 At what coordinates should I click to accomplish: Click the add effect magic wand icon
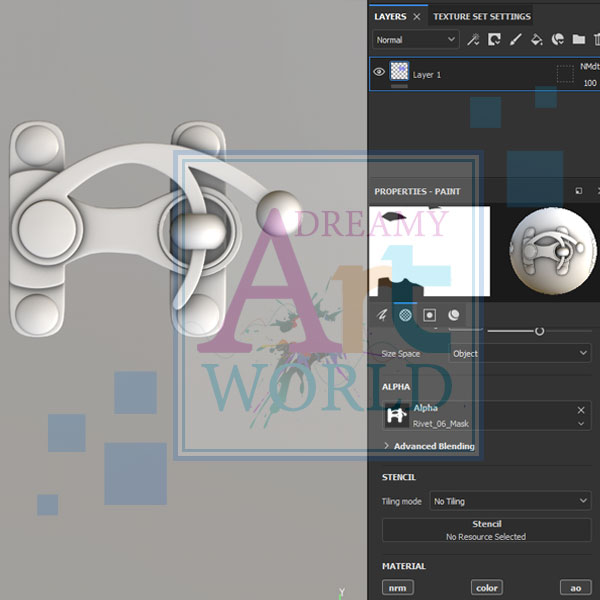[474, 40]
